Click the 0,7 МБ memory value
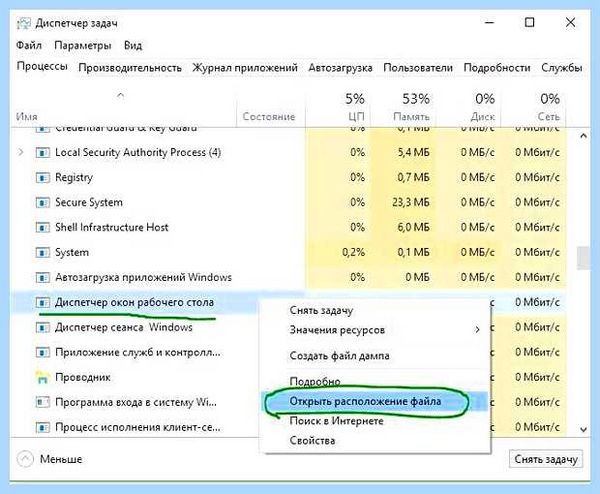 click(414, 178)
